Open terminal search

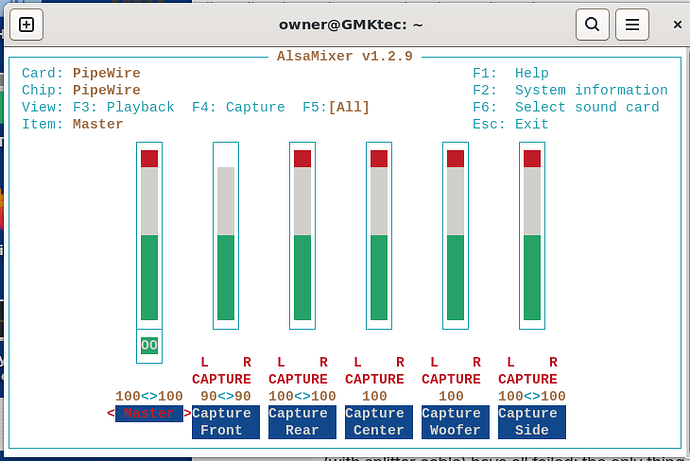point(592,25)
